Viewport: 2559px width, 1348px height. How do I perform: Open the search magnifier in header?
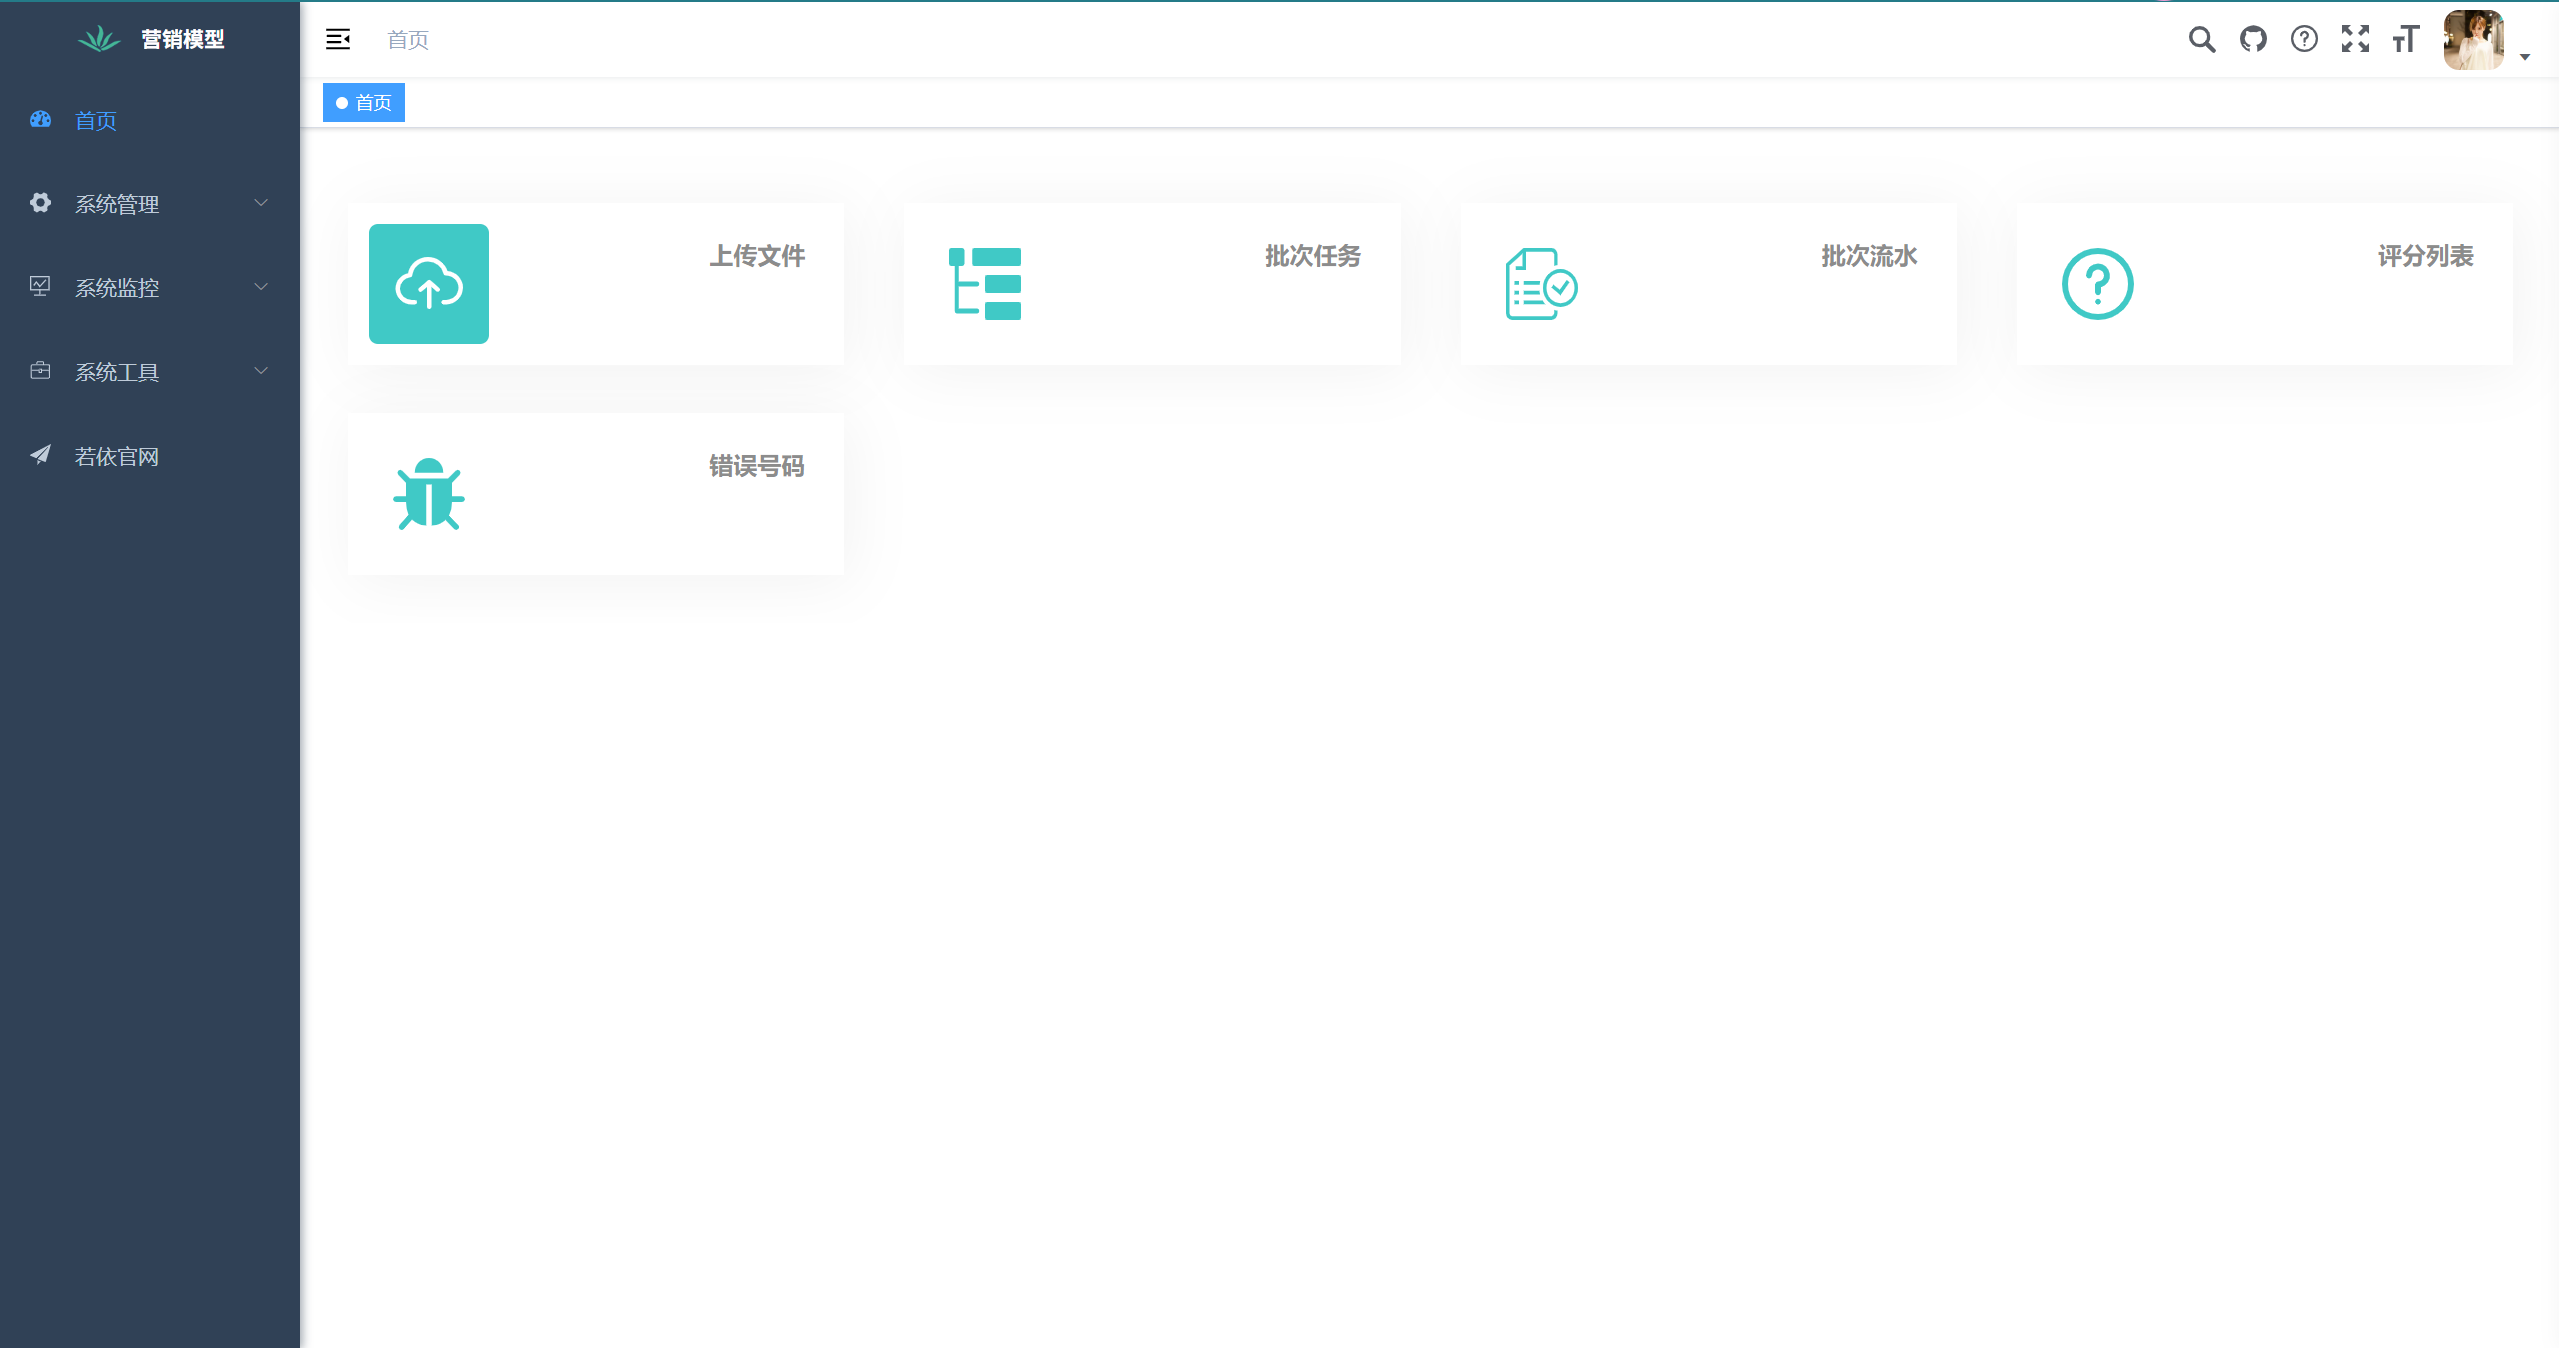[x=2201, y=40]
